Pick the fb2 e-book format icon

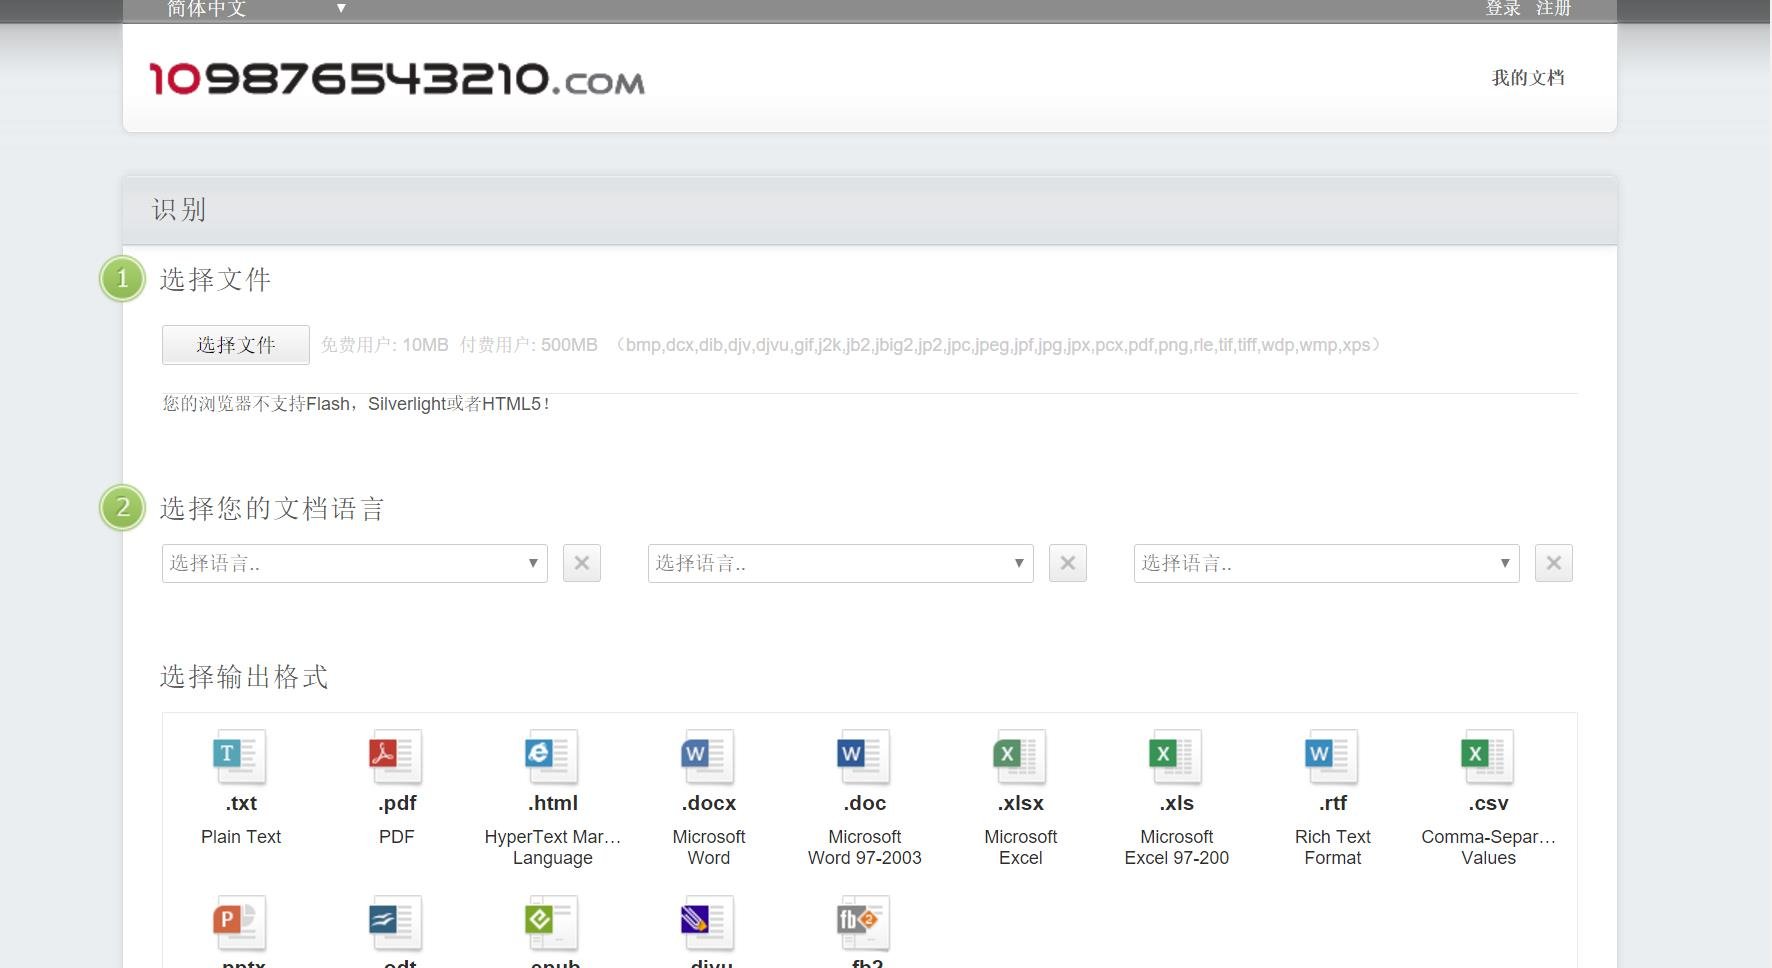pos(864,923)
